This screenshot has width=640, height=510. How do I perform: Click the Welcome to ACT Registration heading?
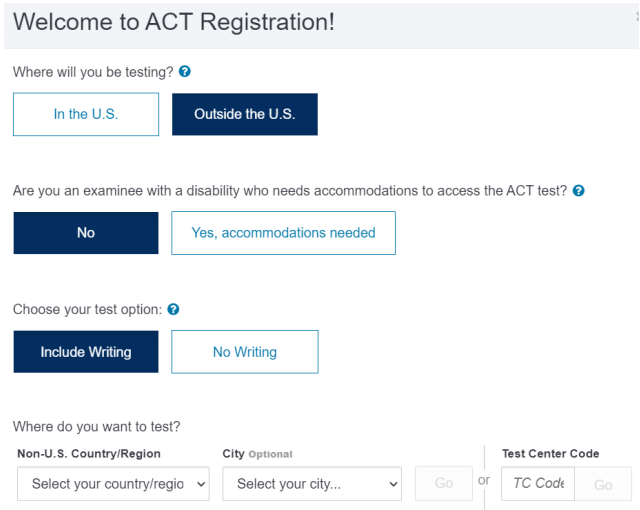(173, 22)
